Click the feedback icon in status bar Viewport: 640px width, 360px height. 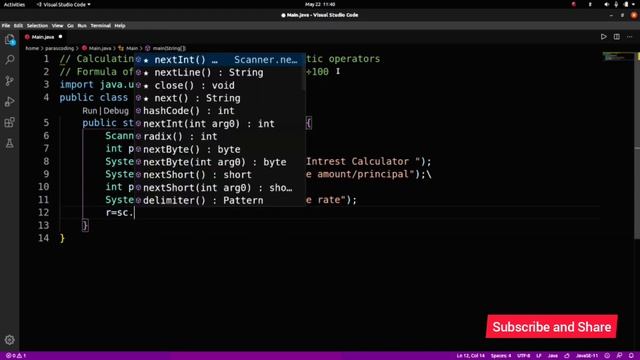click(619, 356)
